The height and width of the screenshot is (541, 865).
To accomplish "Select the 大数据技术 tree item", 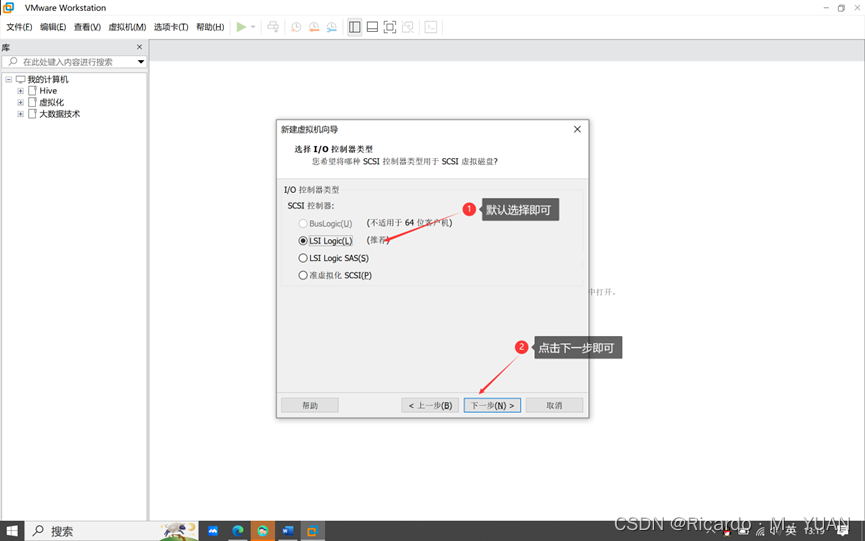I will (x=60, y=114).
